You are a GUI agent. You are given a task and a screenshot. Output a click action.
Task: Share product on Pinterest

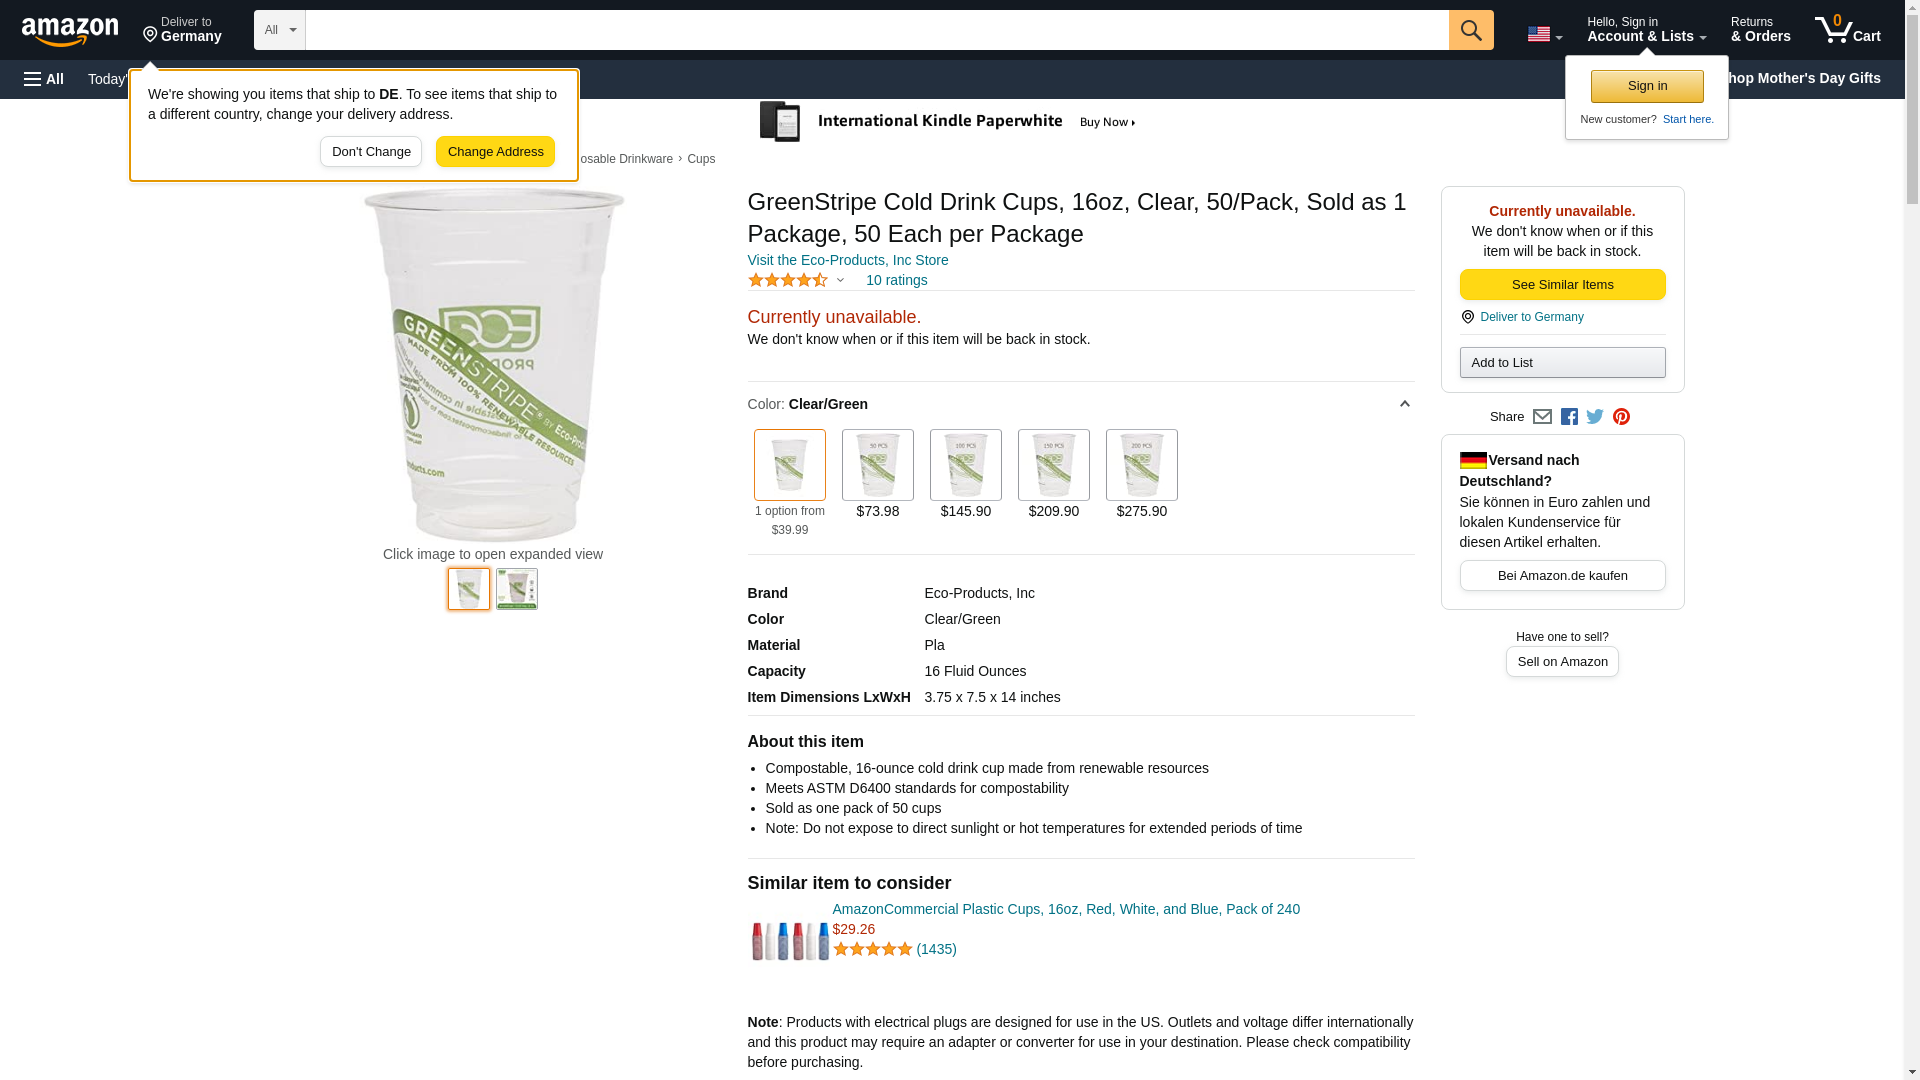[x=1621, y=417]
